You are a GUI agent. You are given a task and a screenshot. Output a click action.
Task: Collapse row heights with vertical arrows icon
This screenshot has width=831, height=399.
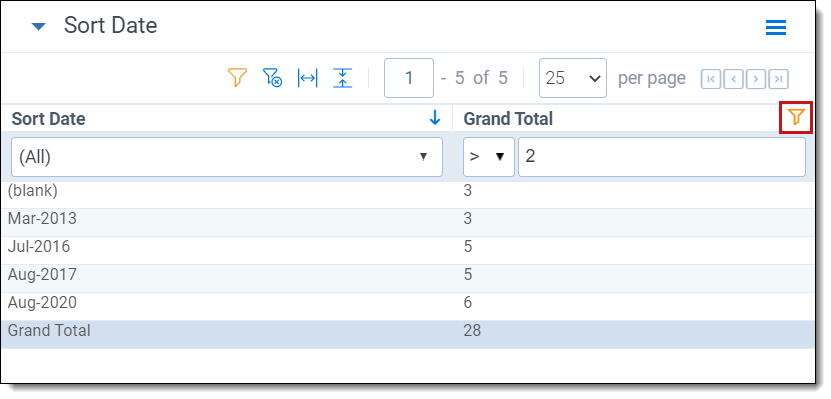click(x=342, y=78)
